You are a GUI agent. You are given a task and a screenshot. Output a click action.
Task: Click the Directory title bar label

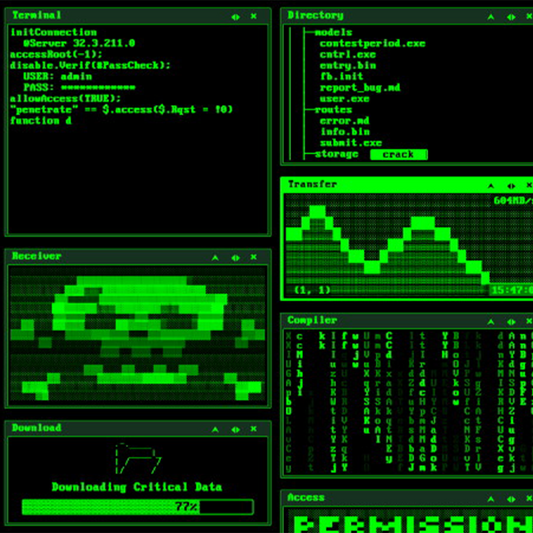pyautogui.click(x=315, y=15)
